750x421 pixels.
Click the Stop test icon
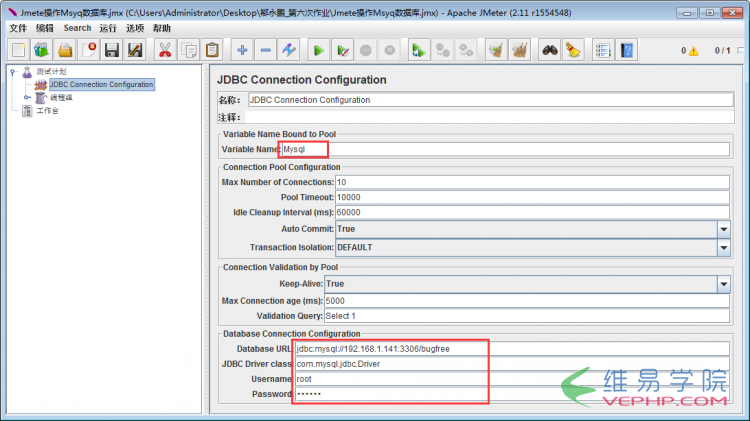pyautogui.click(x=366, y=50)
